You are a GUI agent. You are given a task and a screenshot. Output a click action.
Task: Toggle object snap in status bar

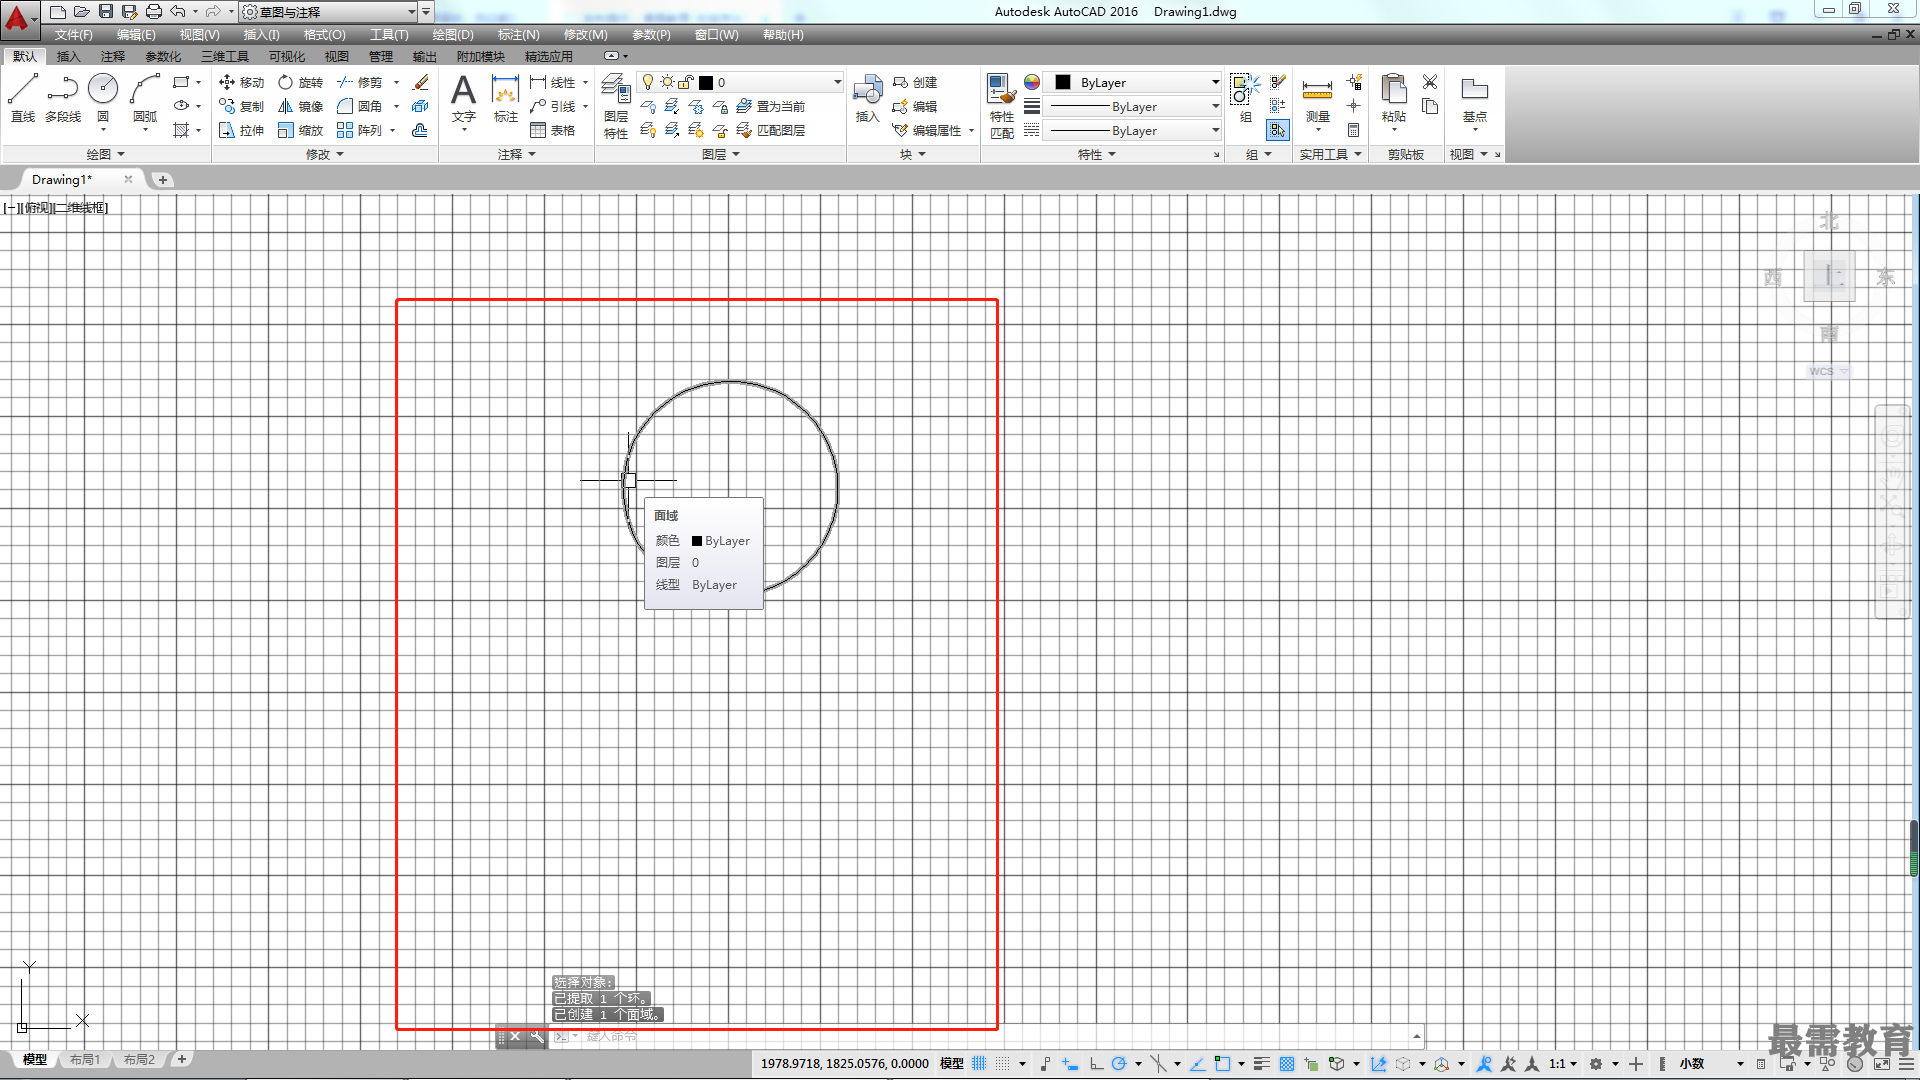1222,1064
